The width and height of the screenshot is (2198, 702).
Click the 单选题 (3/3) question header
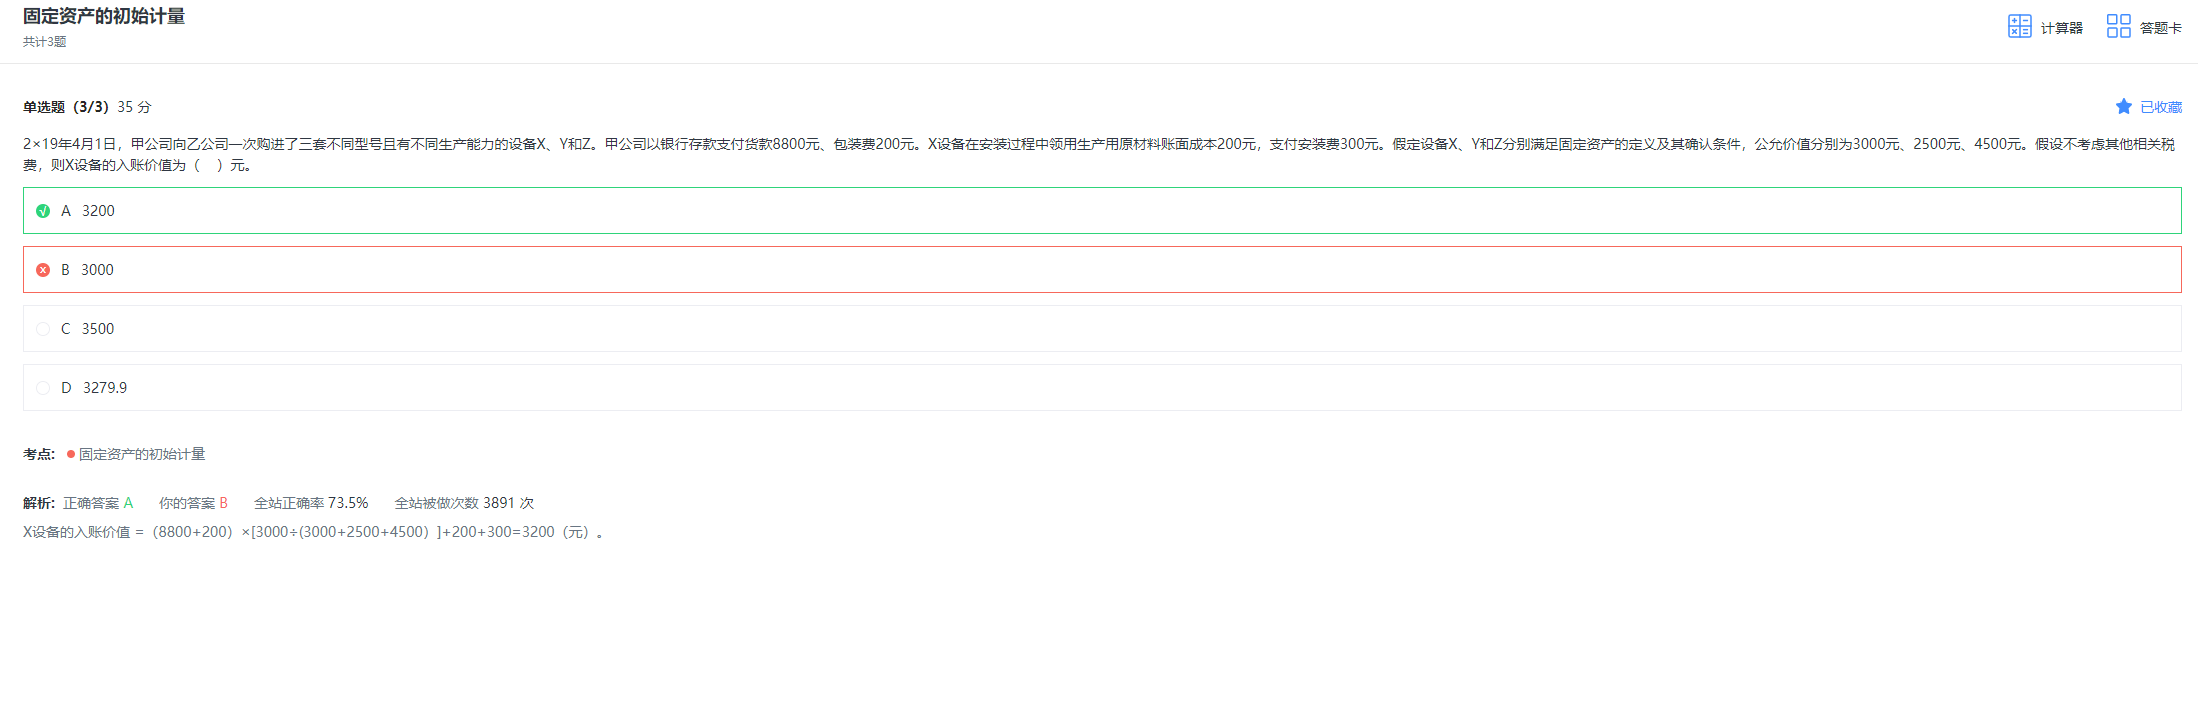(x=66, y=107)
